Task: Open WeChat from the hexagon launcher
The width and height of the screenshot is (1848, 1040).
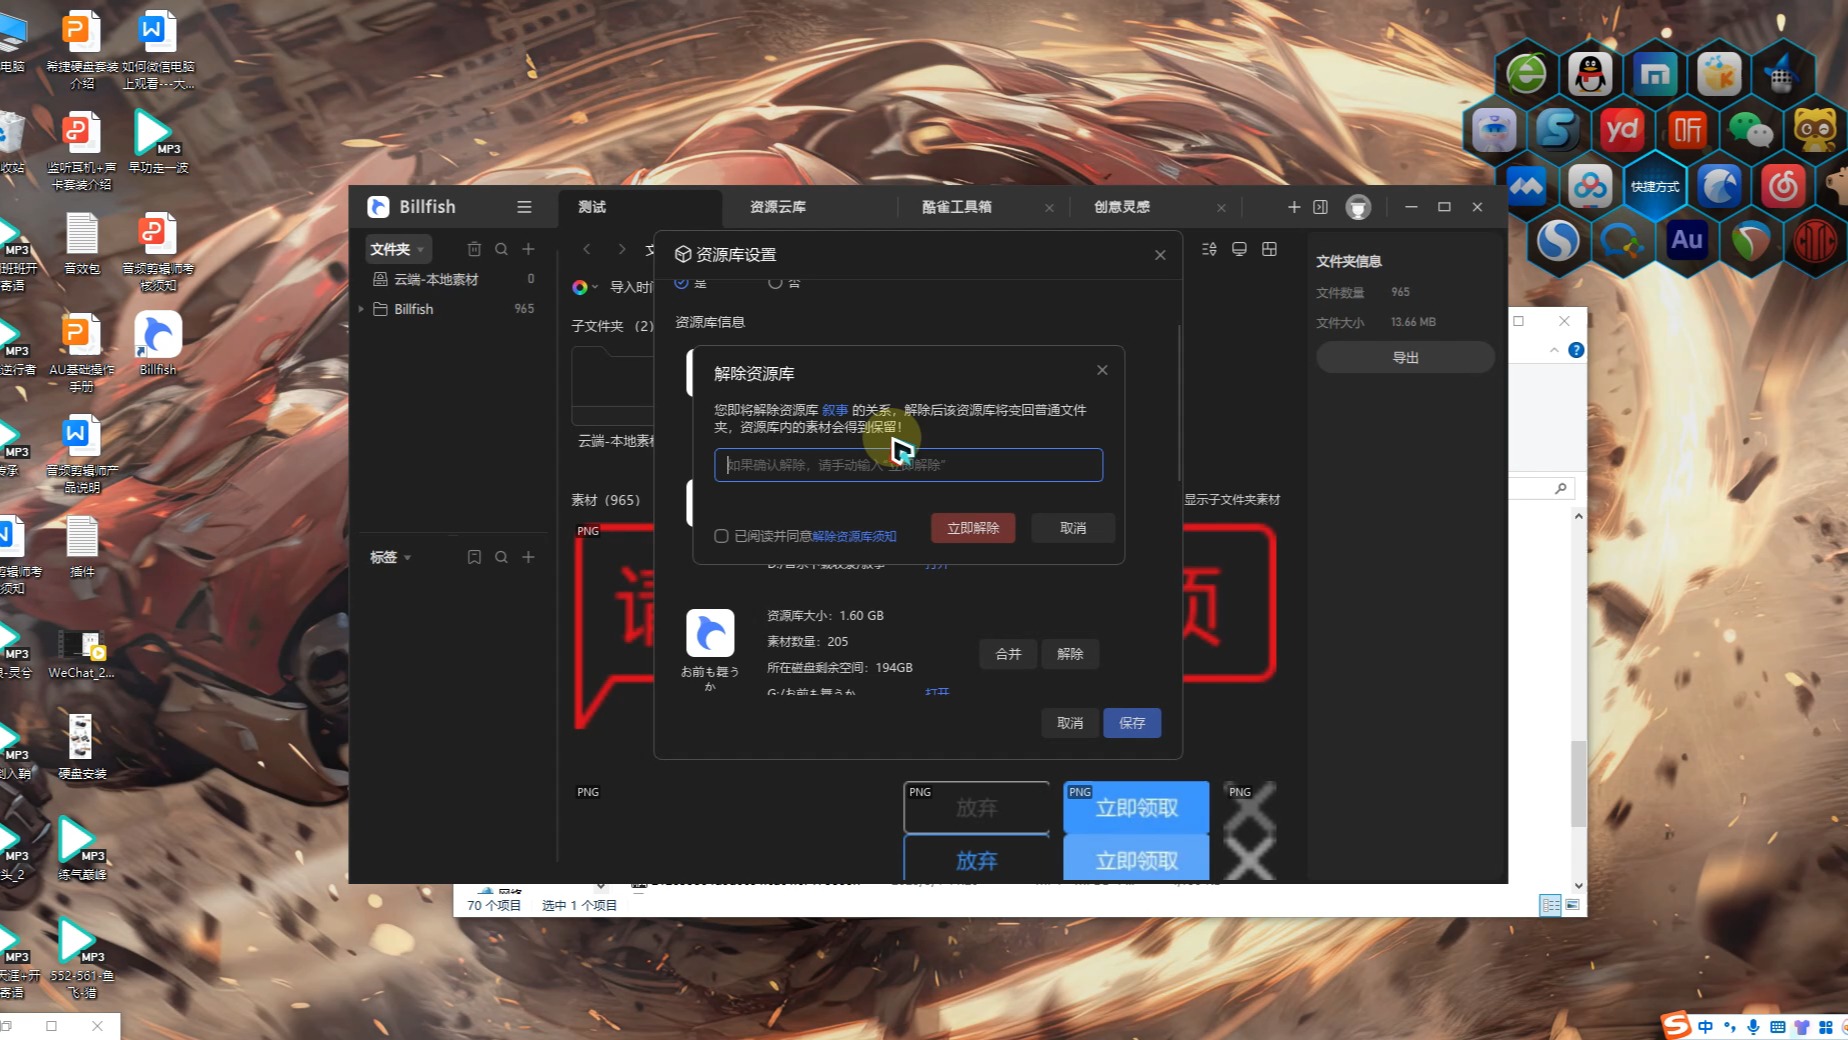Action: [1750, 130]
